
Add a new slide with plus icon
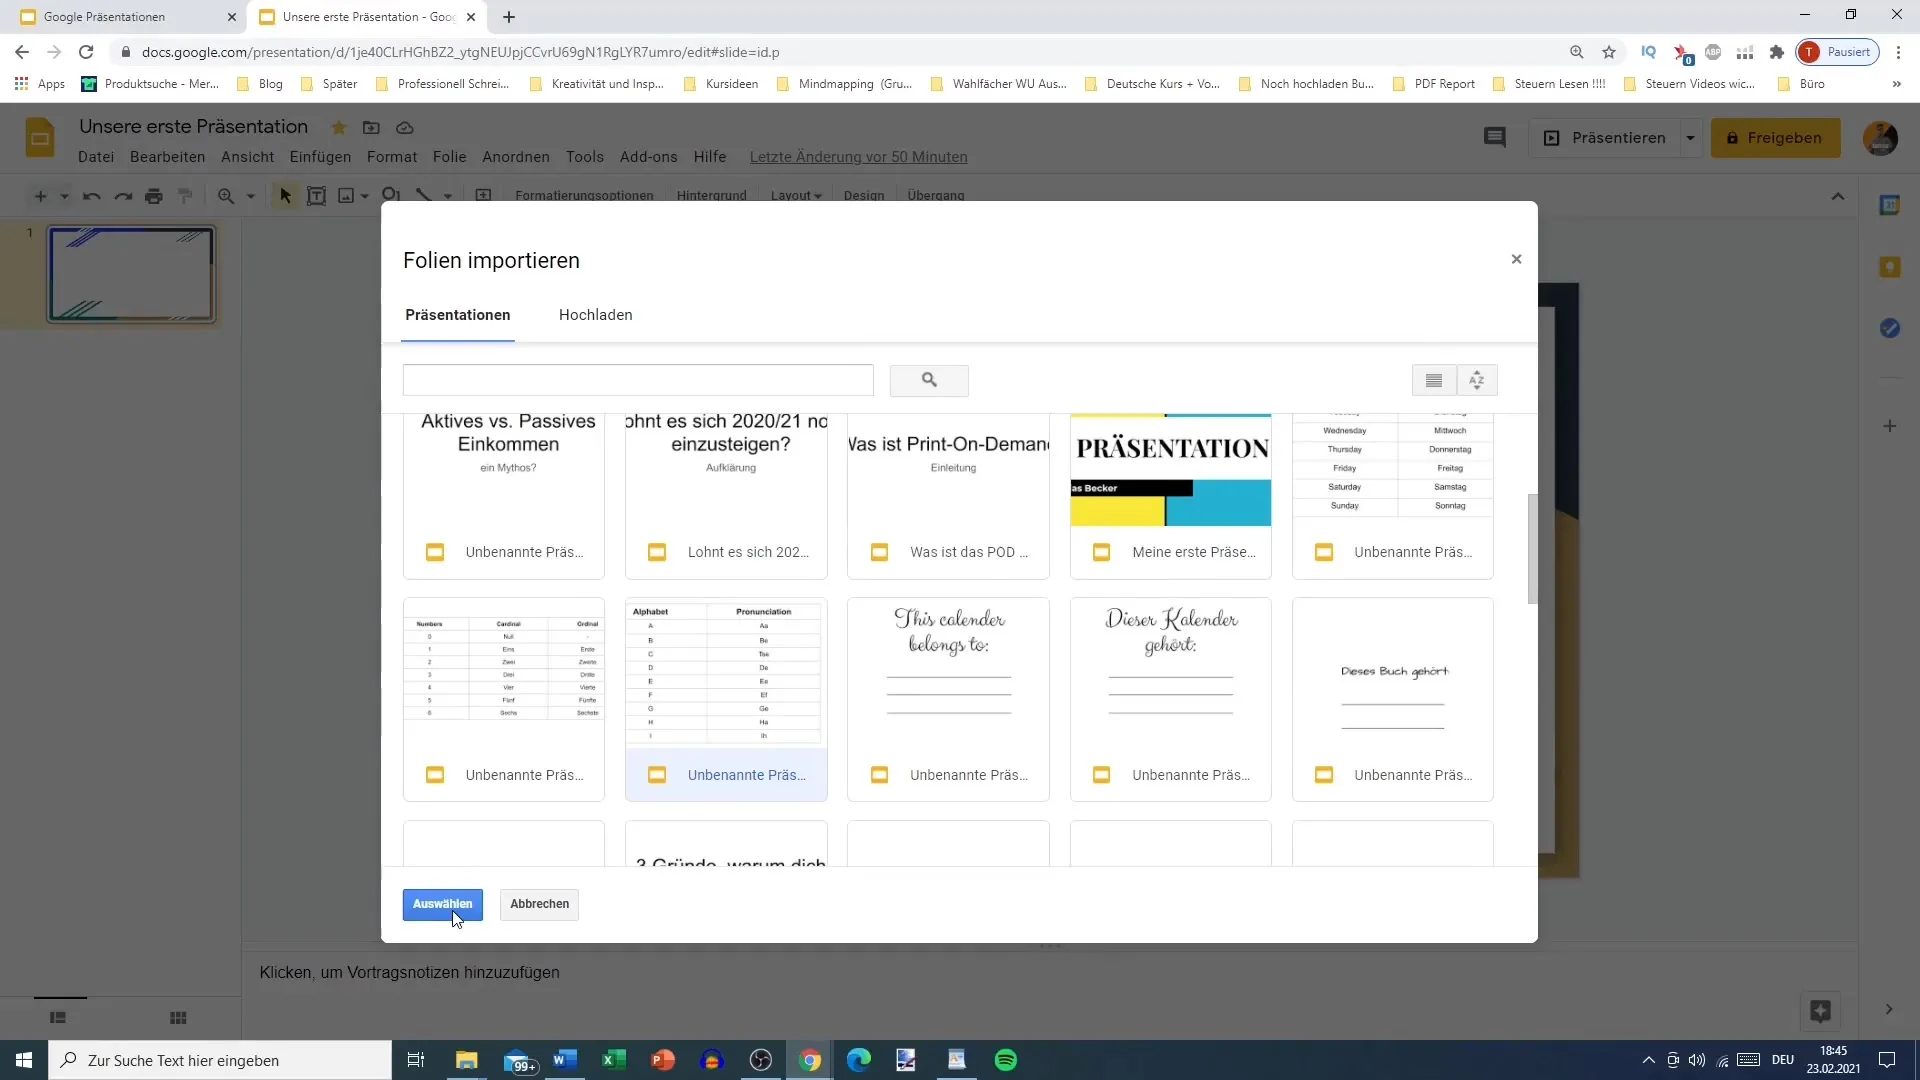pyautogui.click(x=40, y=196)
